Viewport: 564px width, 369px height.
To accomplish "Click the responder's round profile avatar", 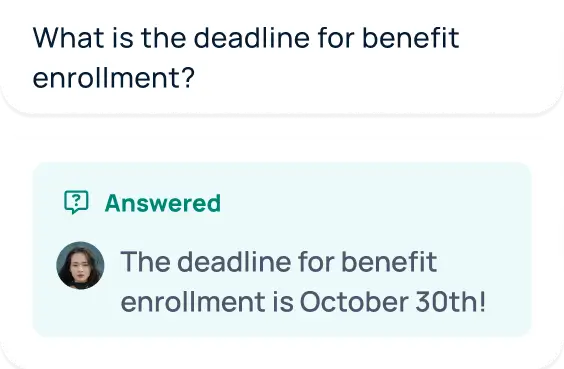I will pos(80,265).
